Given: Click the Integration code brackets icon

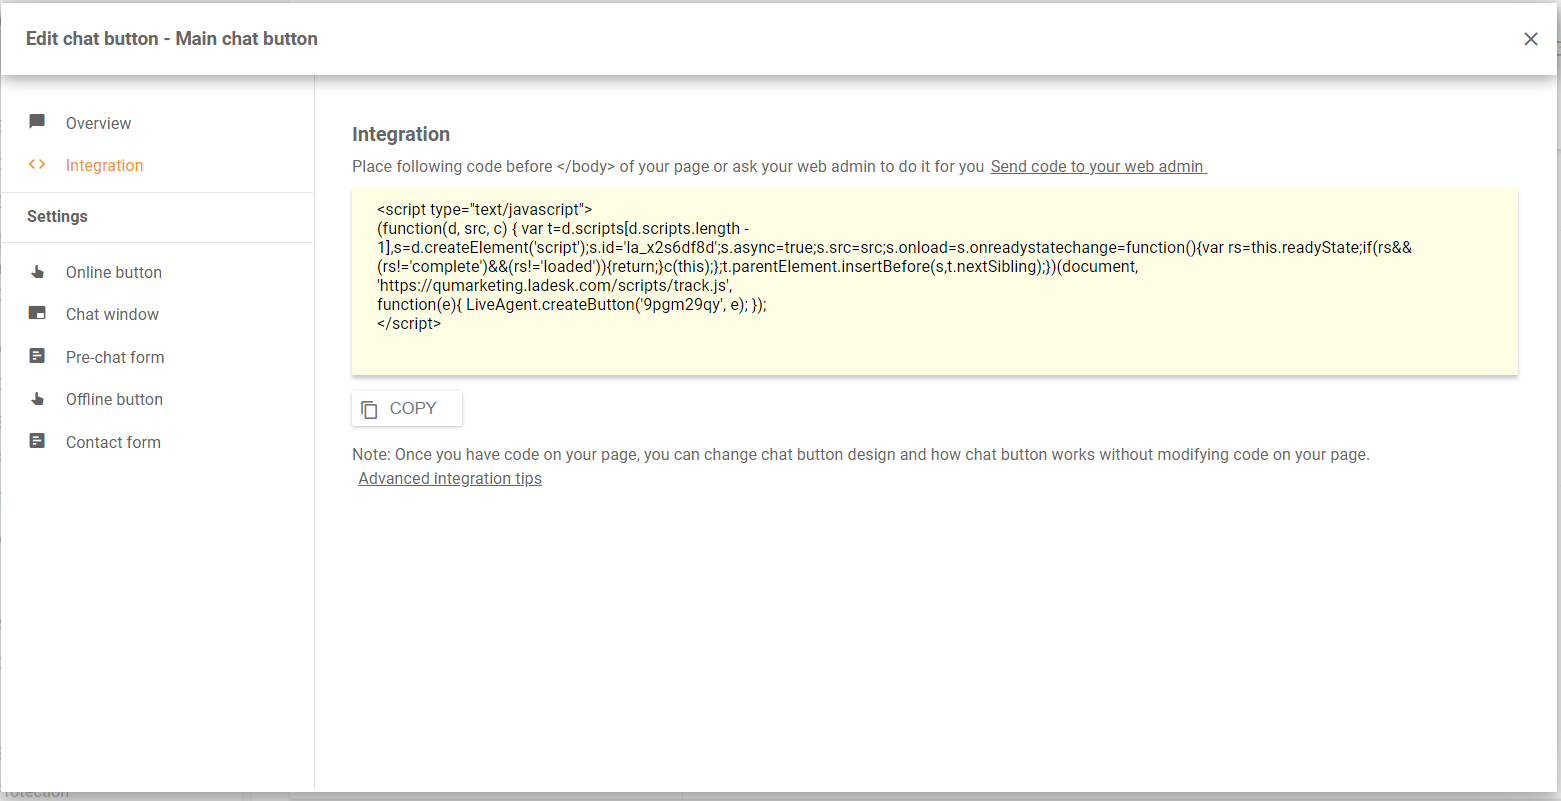Looking at the screenshot, I should [x=37, y=165].
